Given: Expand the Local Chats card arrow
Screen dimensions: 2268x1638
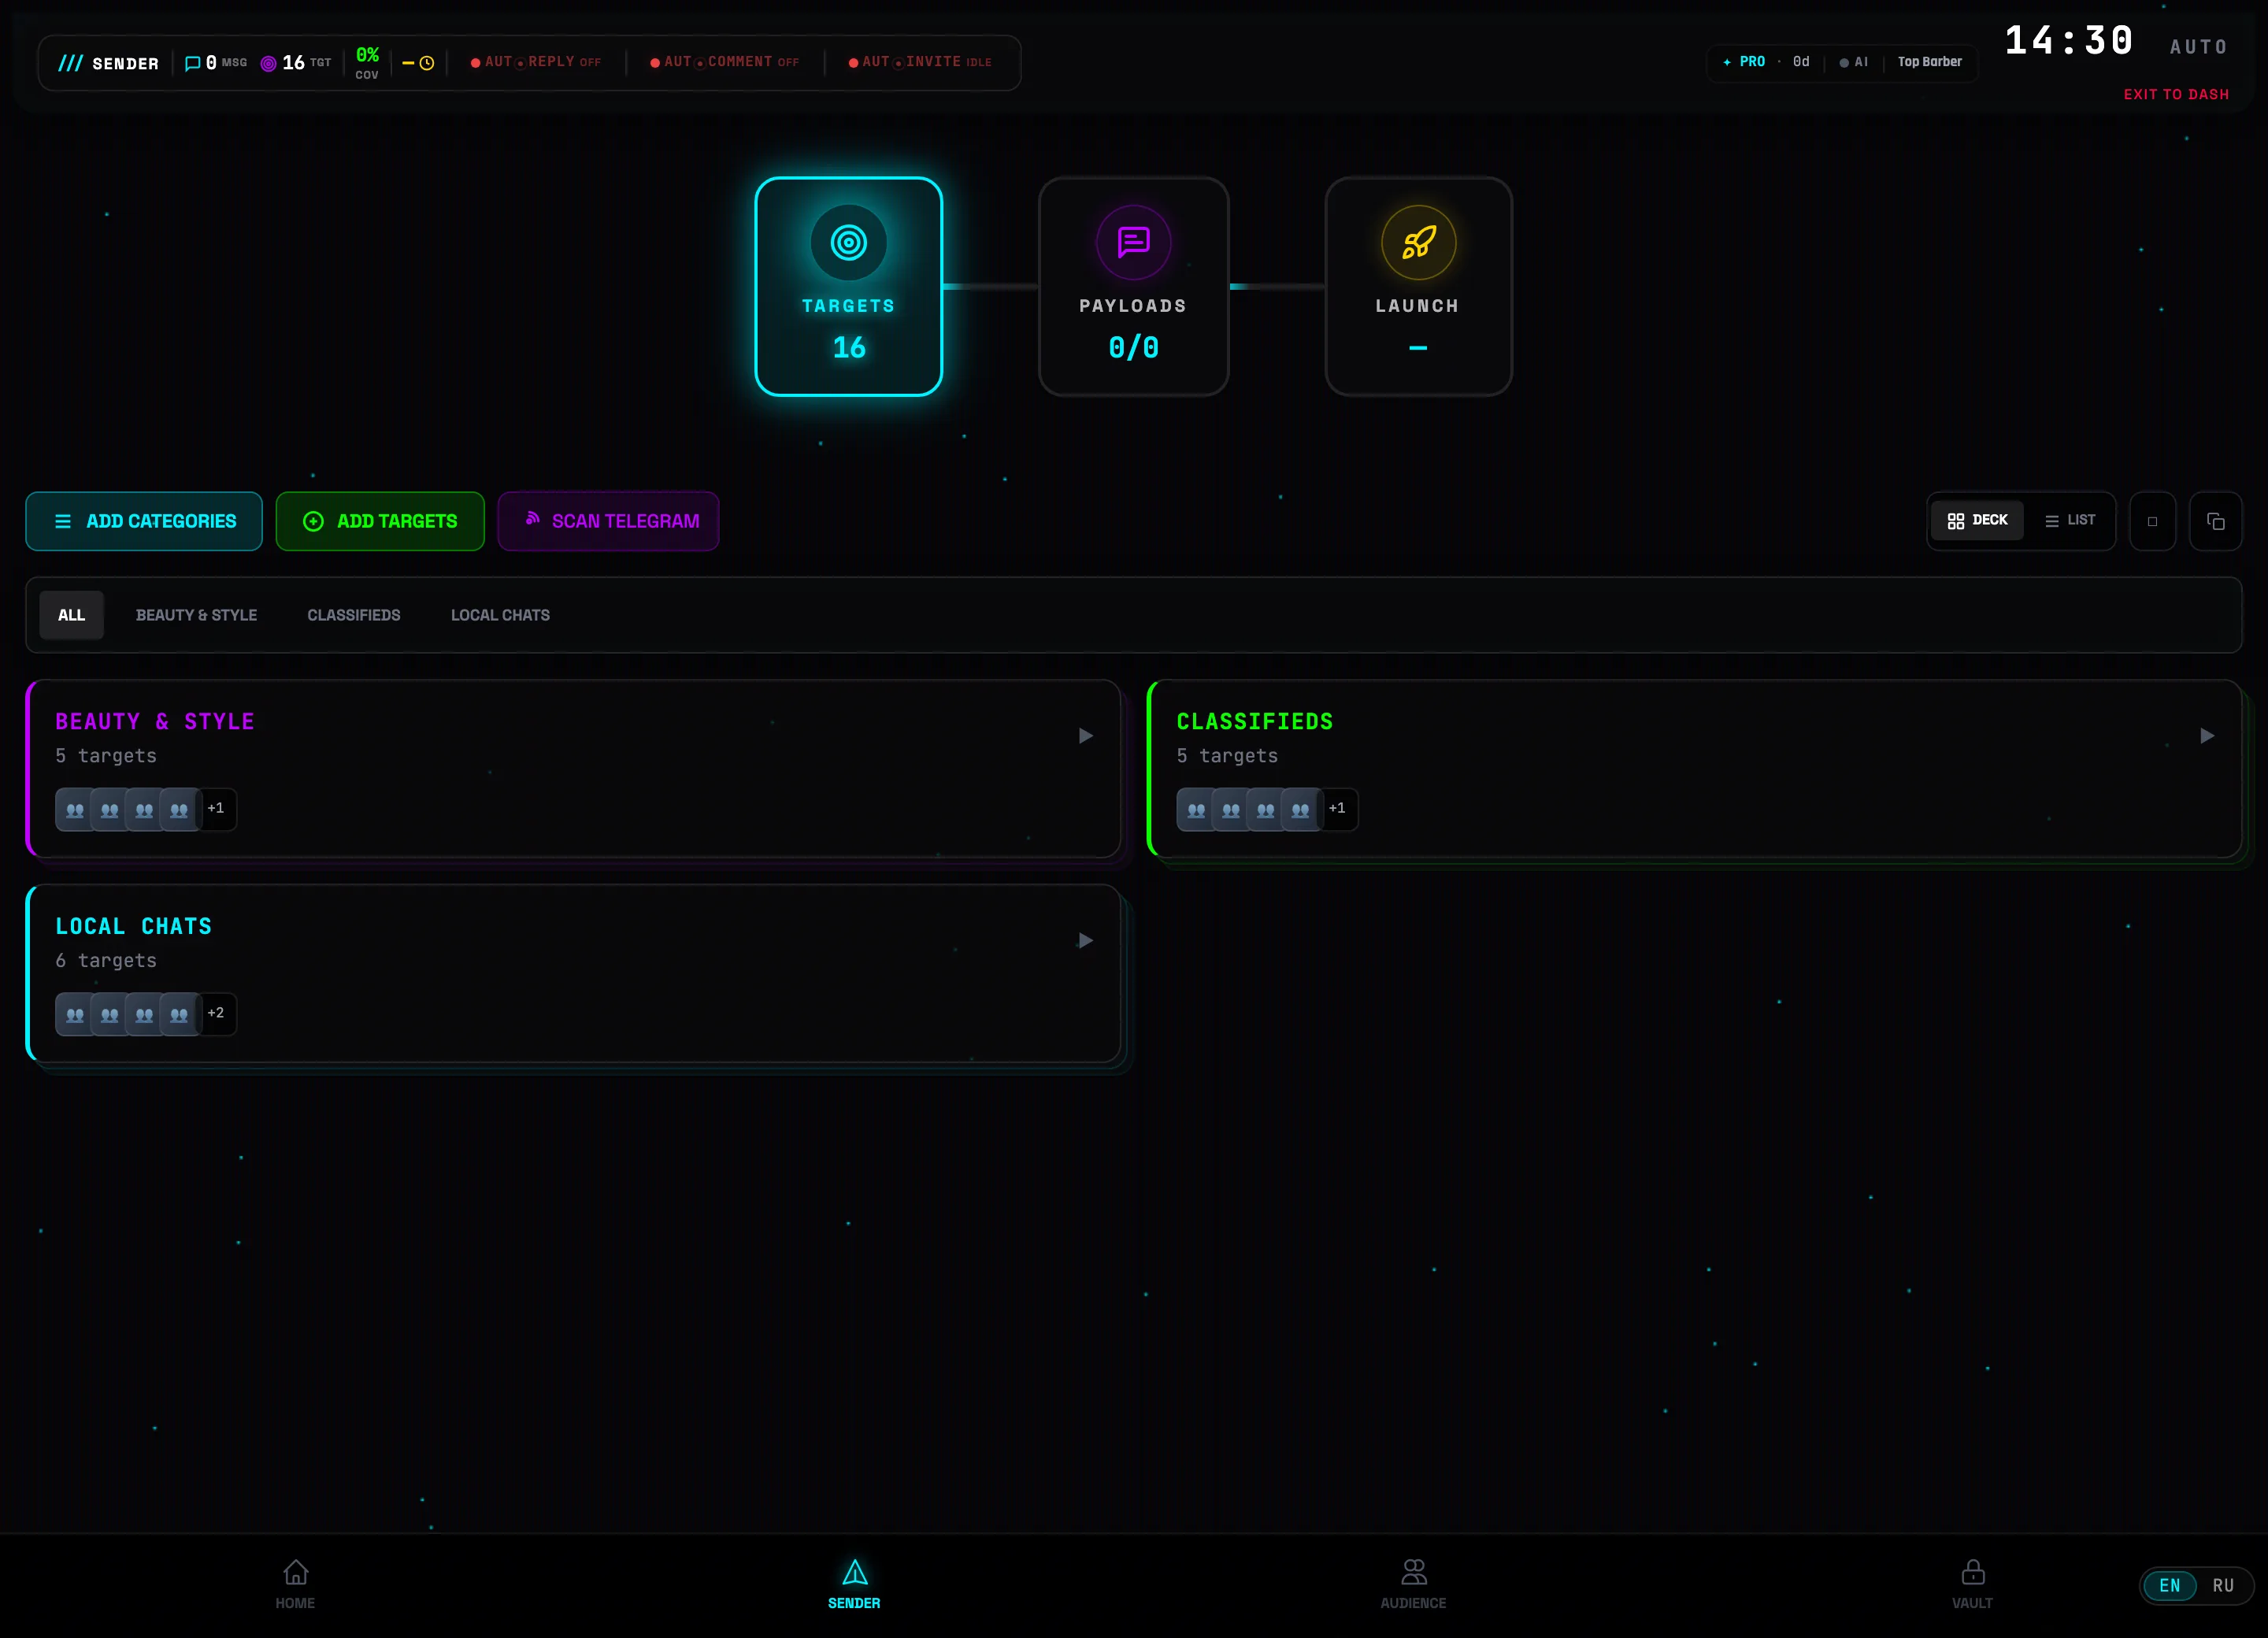Looking at the screenshot, I should pos(1085,941).
